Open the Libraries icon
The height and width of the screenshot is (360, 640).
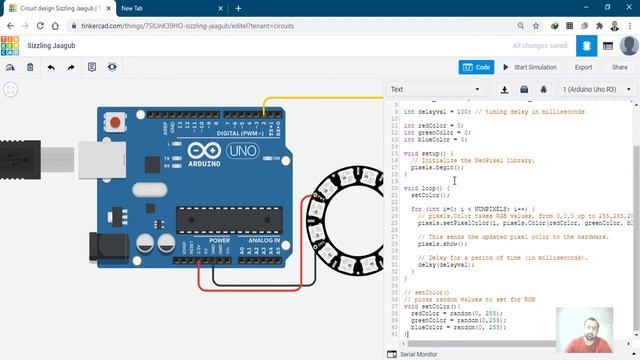tap(524, 89)
